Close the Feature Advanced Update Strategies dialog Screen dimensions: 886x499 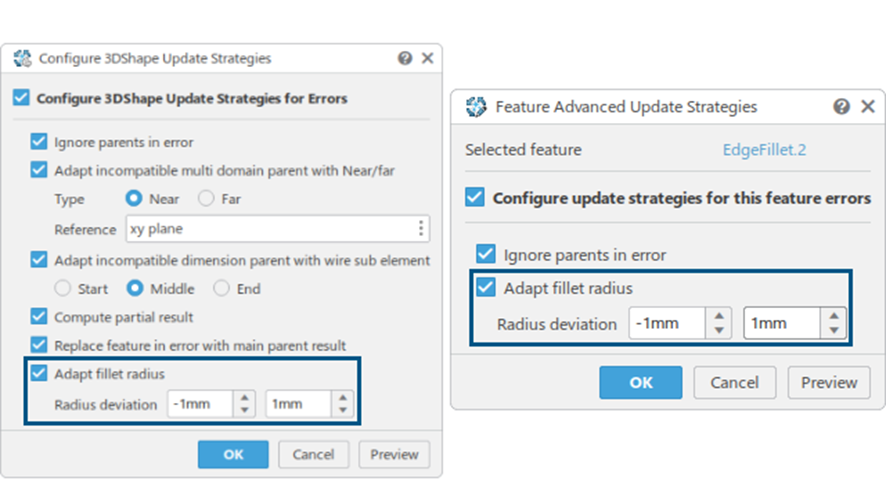(867, 107)
